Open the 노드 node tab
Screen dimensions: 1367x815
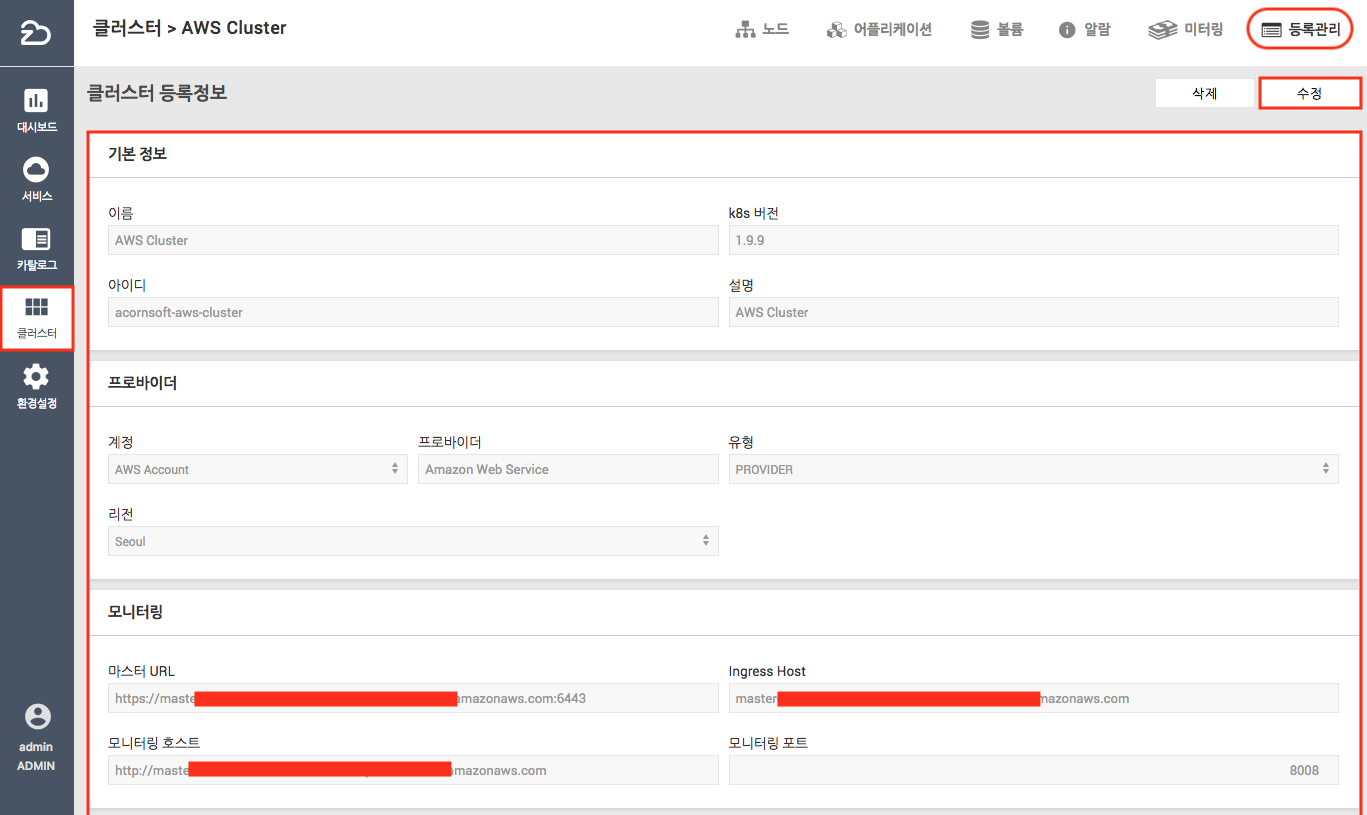click(762, 30)
